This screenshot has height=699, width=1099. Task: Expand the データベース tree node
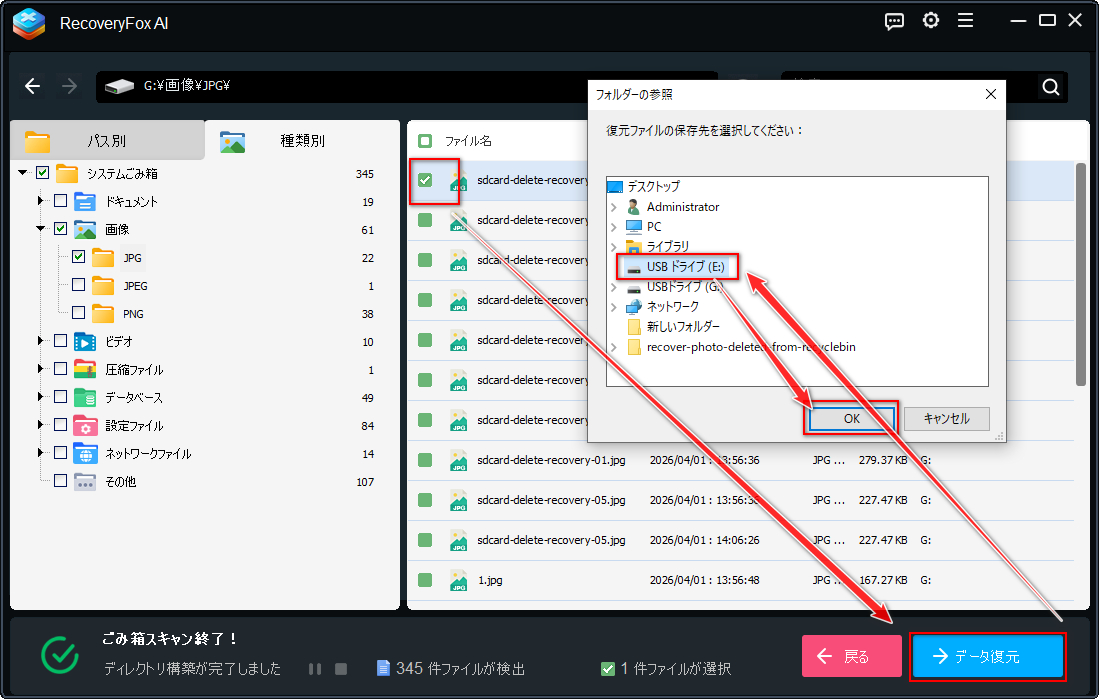click(x=41, y=397)
